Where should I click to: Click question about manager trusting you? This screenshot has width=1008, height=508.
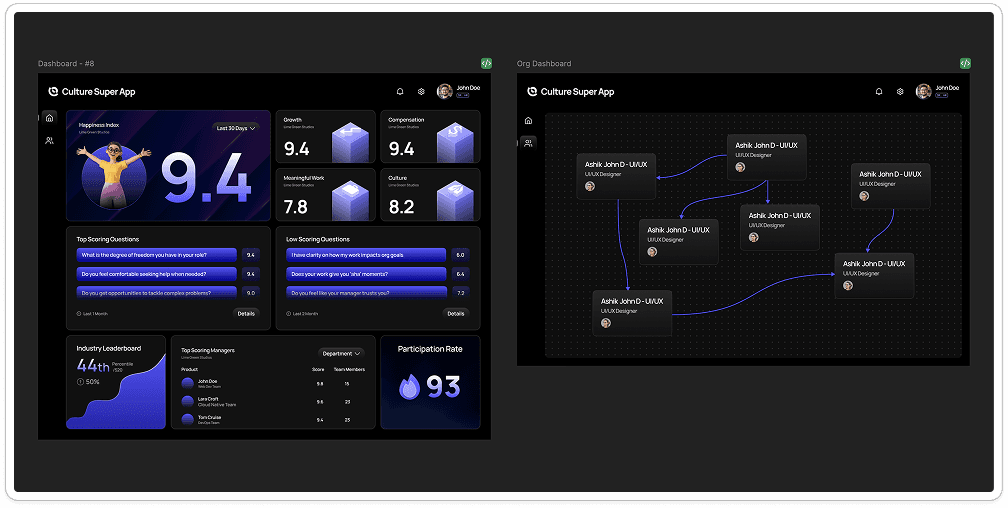[366, 293]
